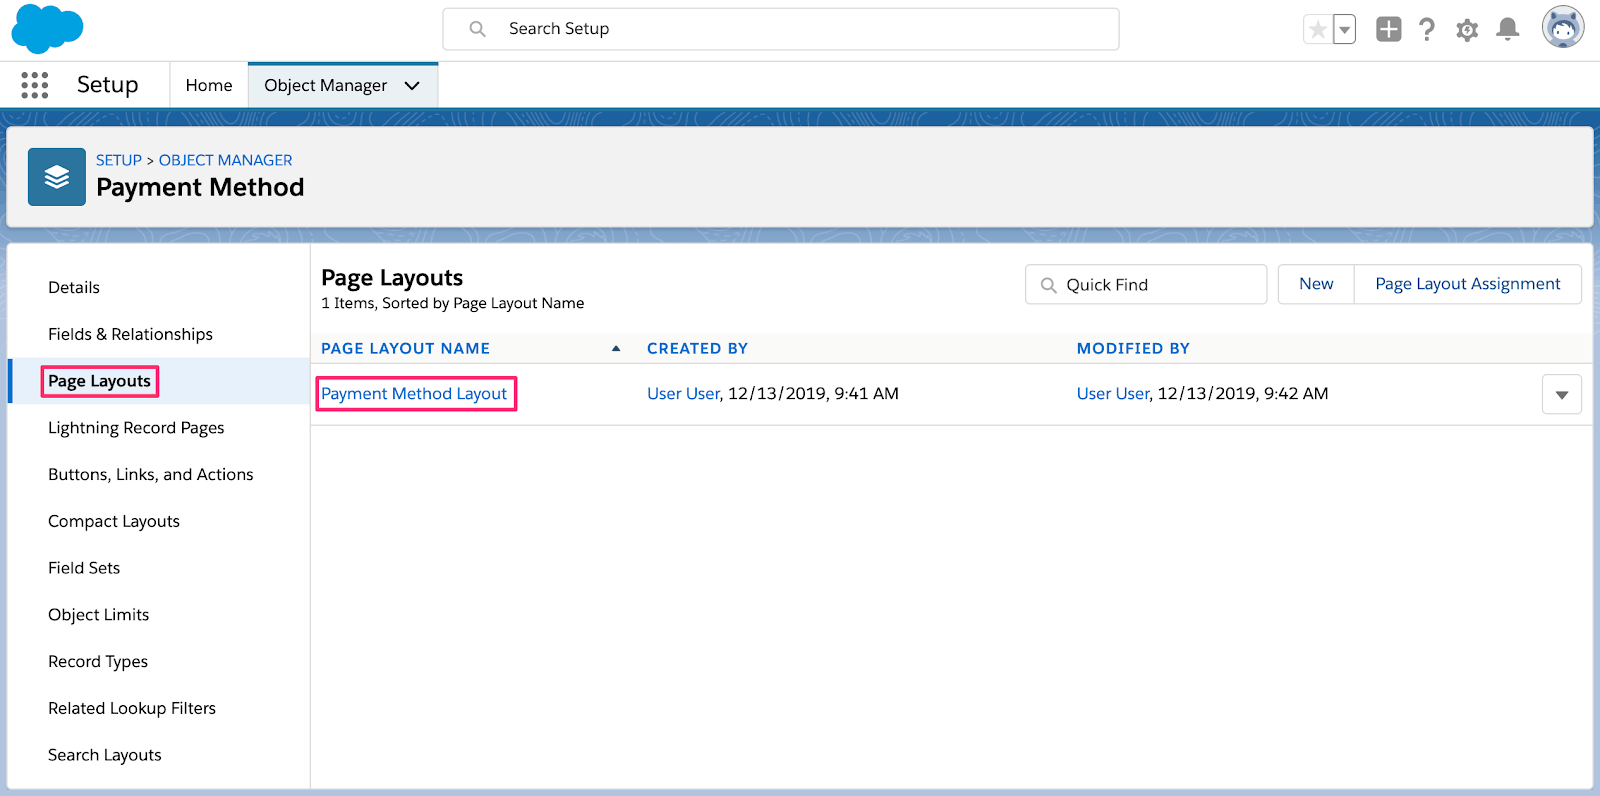The width and height of the screenshot is (1600, 796).
Task: Focus the Quick Find input box
Action: coord(1146,284)
